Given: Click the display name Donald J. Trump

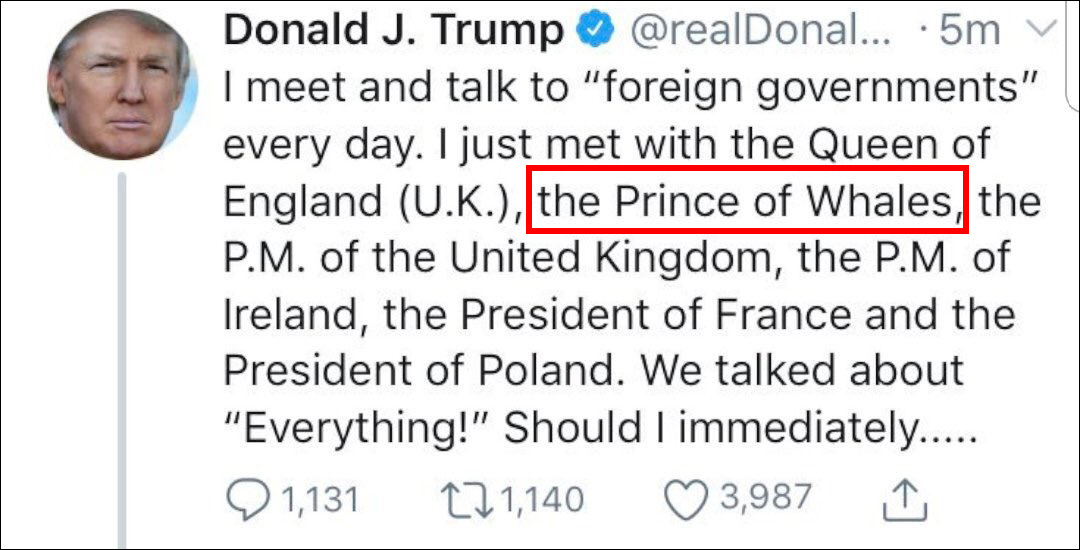Looking at the screenshot, I should (393, 31).
